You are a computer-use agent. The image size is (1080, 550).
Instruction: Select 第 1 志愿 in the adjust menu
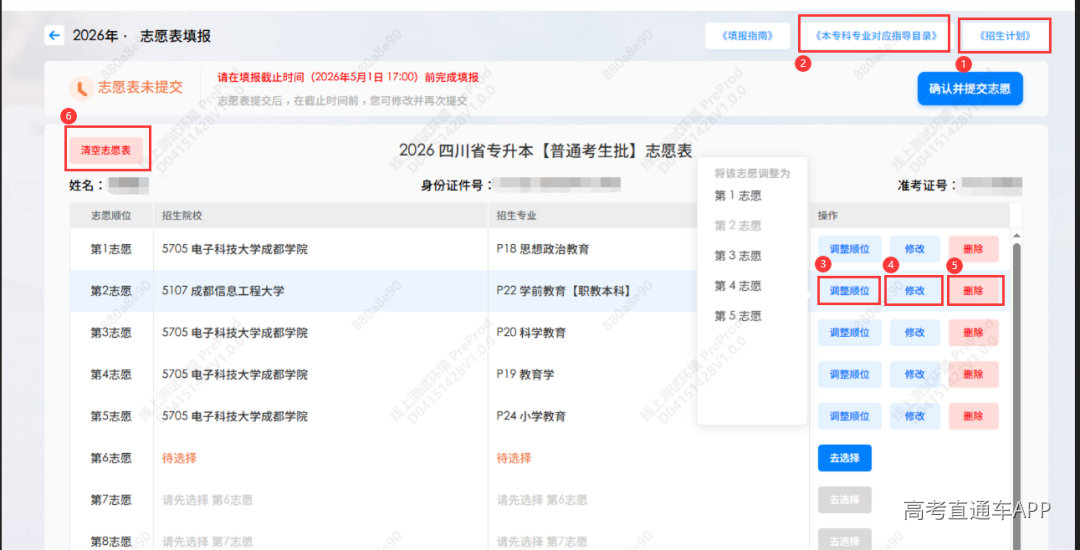click(738, 196)
